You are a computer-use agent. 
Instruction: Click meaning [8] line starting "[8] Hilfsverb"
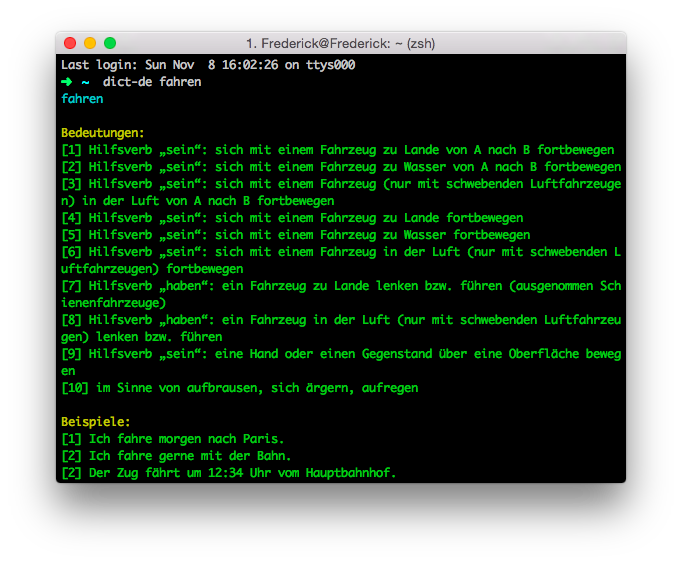[x=341, y=319]
